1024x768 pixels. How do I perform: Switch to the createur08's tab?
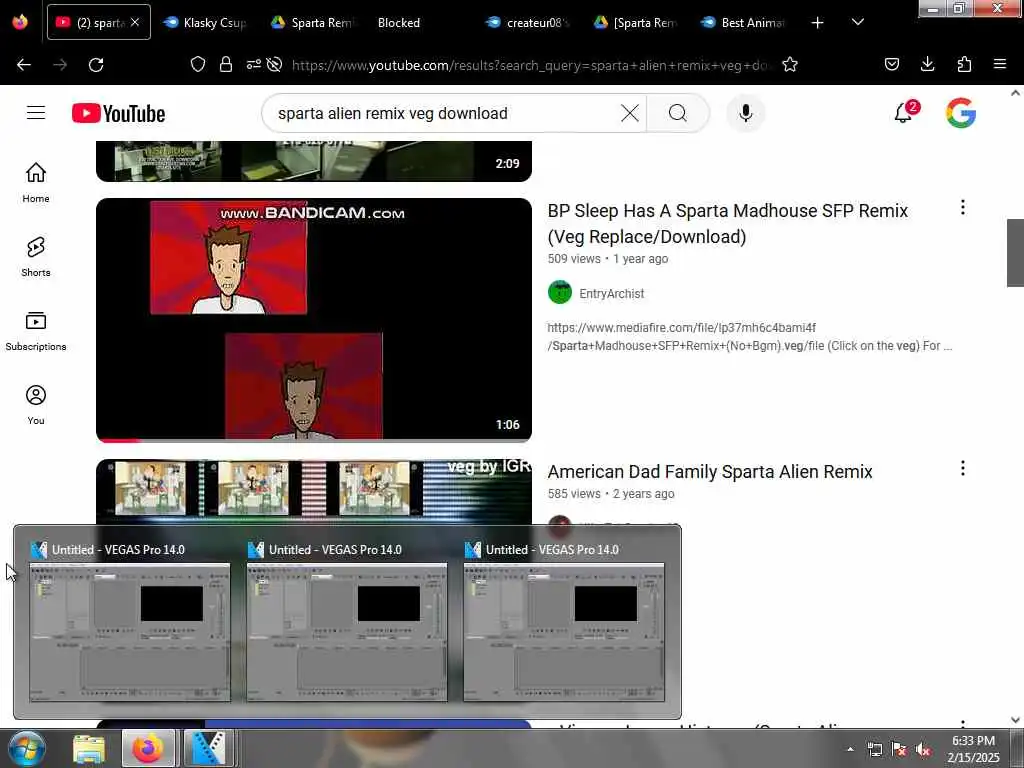coord(528,23)
